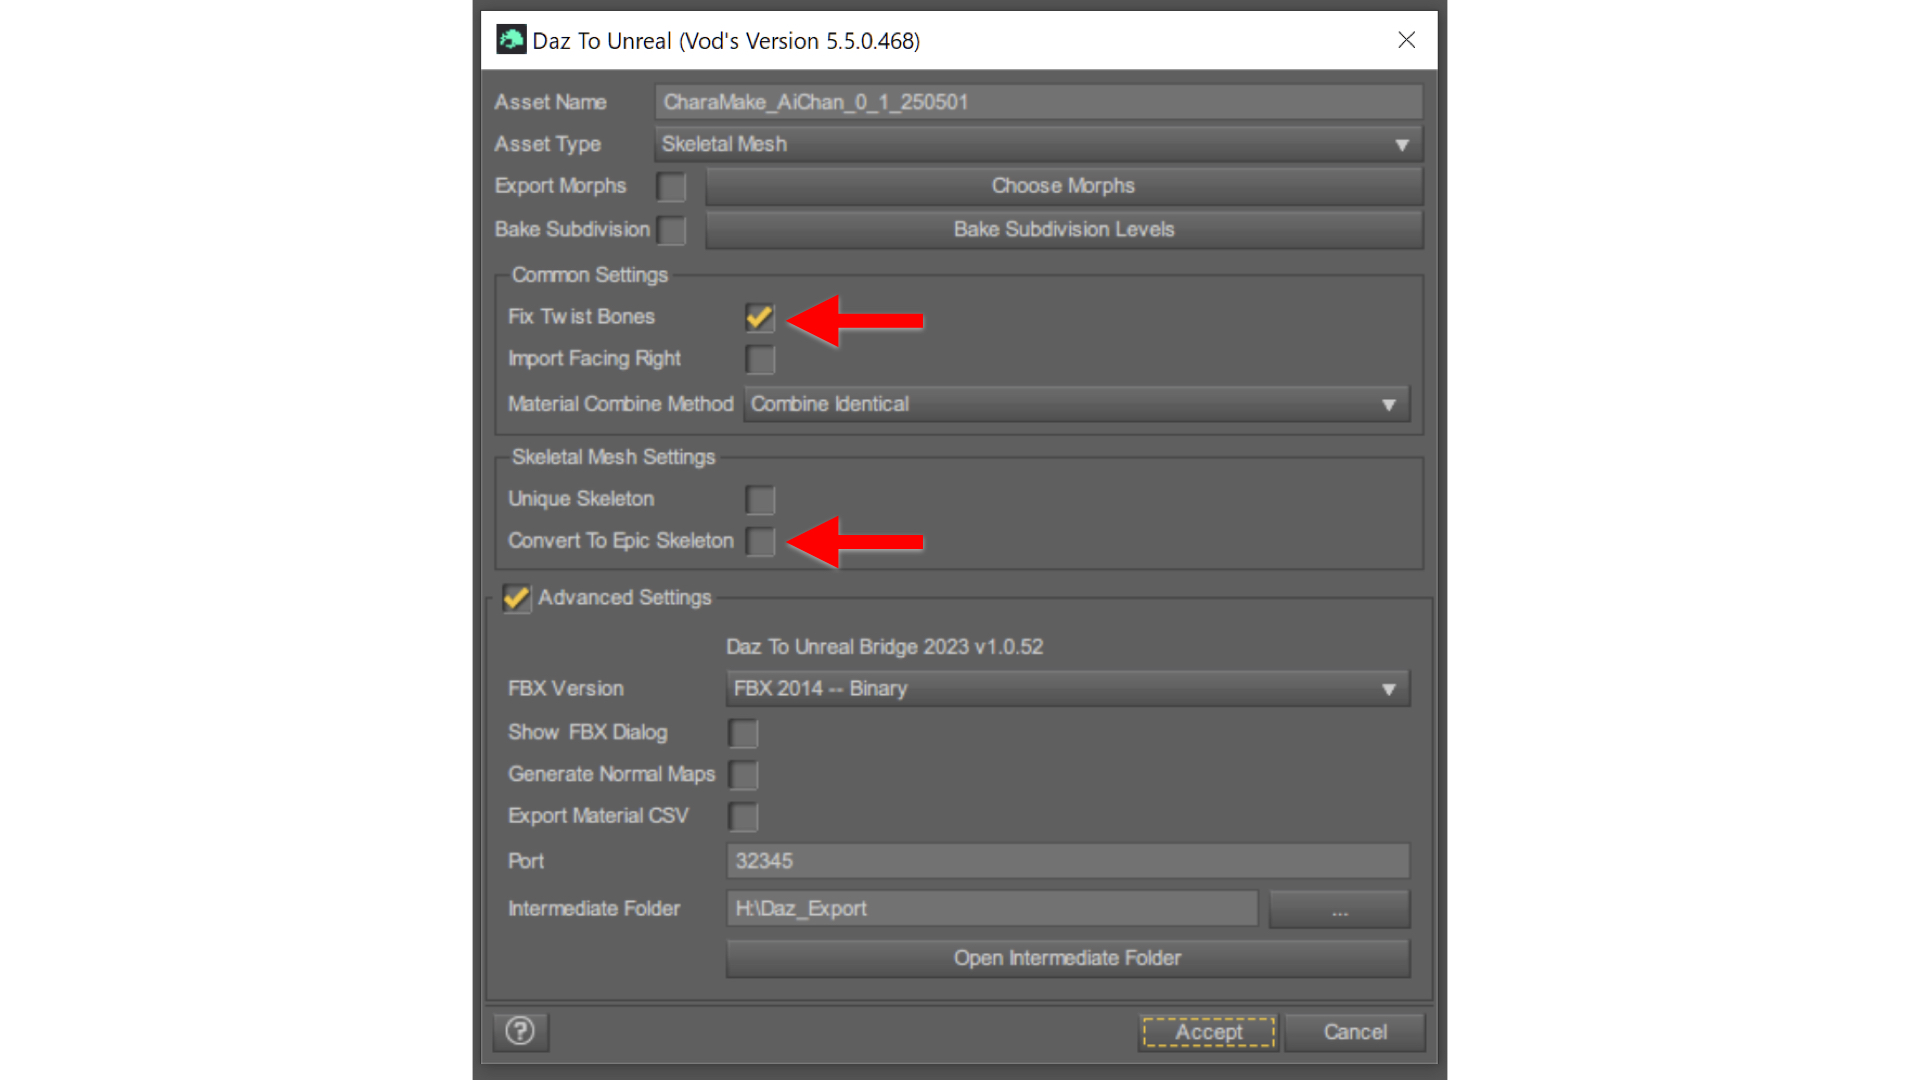Check the Convert To Epic Skeleton box
This screenshot has height=1080, width=1920.
point(760,542)
